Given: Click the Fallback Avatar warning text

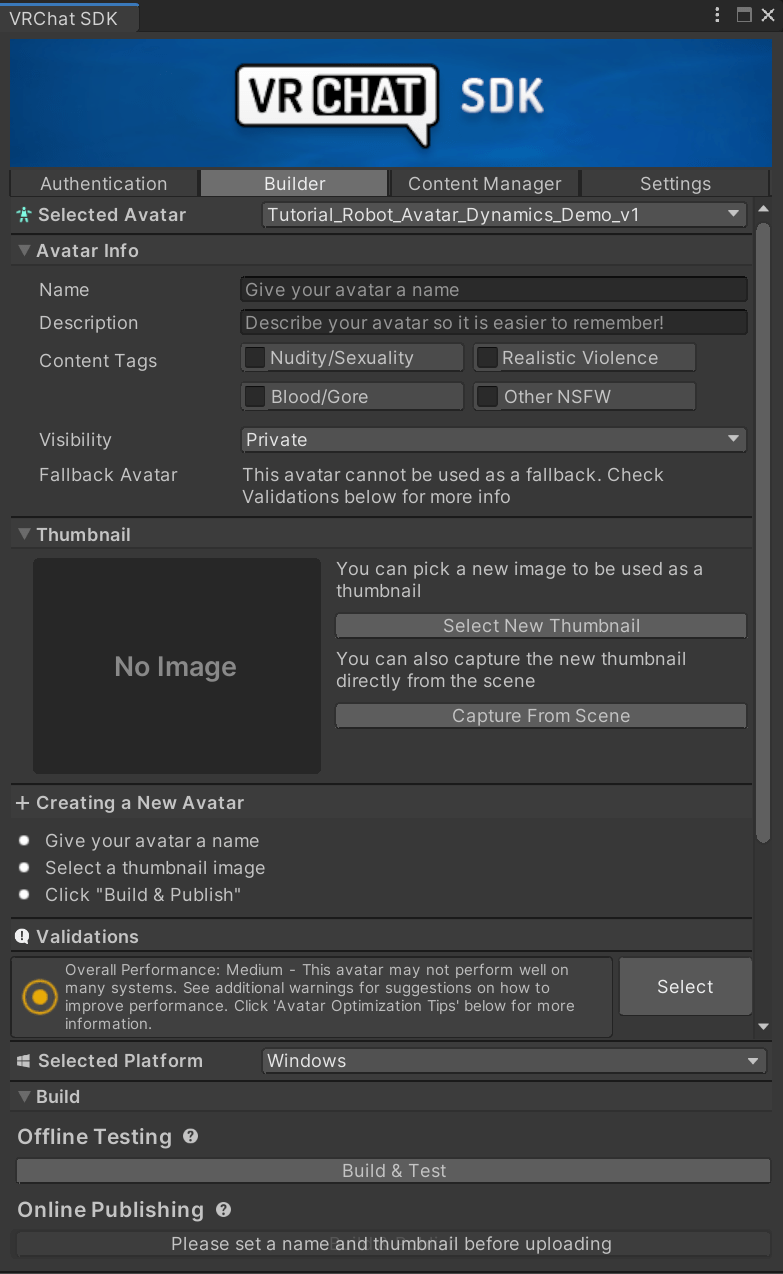Looking at the screenshot, I should pos(452,486).
